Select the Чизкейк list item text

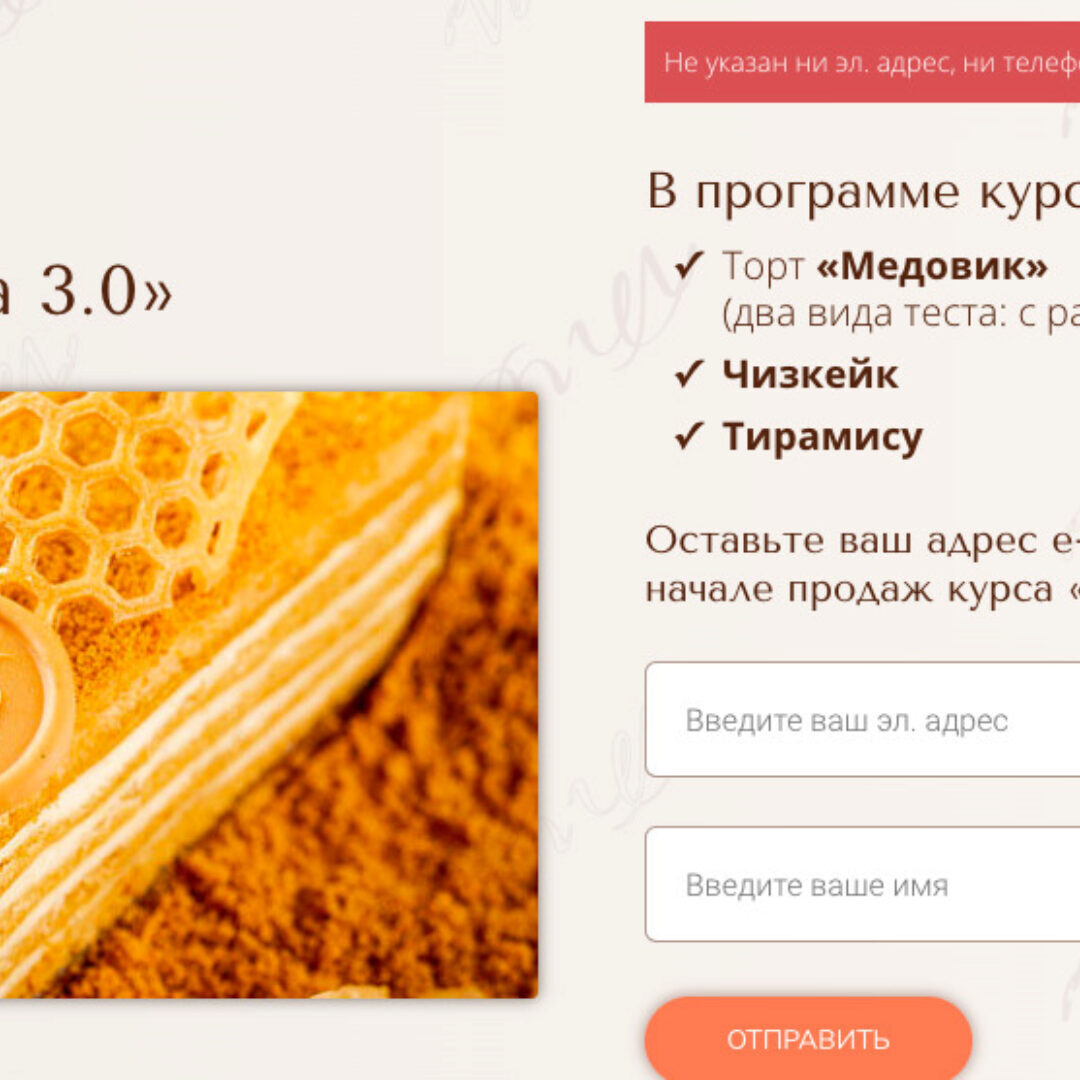tap(811, 375)
